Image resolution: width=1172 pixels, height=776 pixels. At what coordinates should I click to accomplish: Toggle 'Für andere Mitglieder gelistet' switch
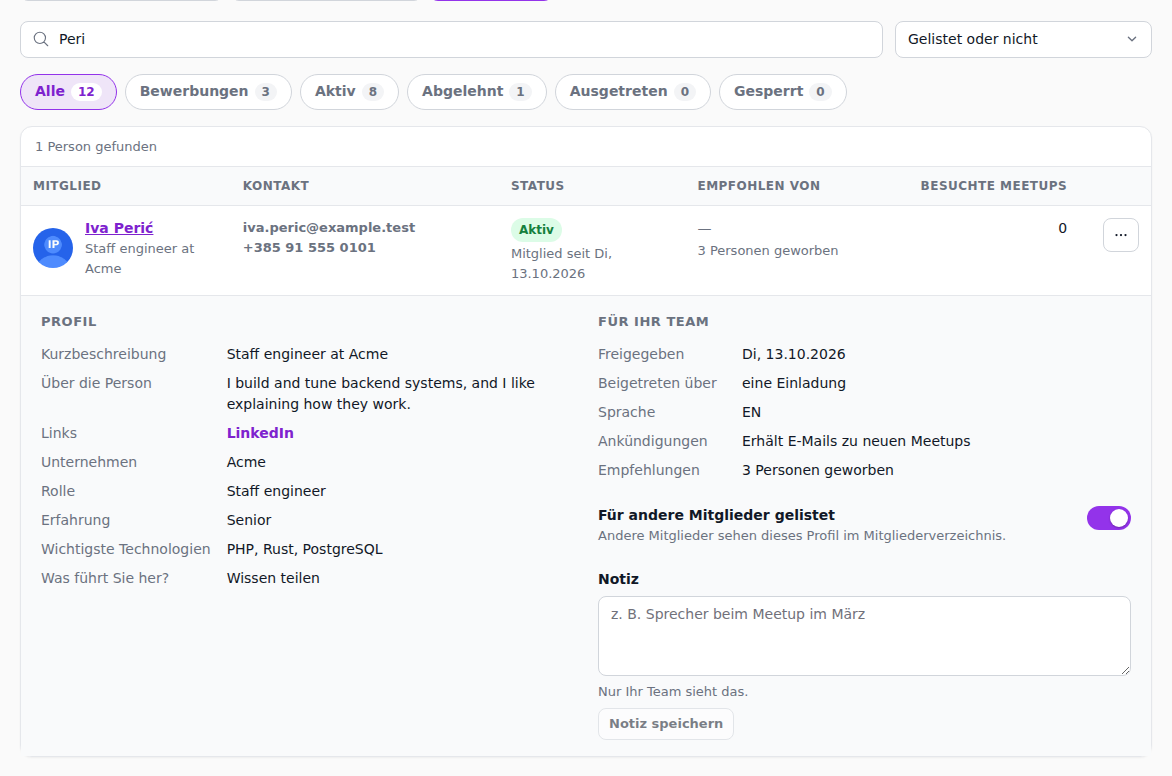point(1108,518)
